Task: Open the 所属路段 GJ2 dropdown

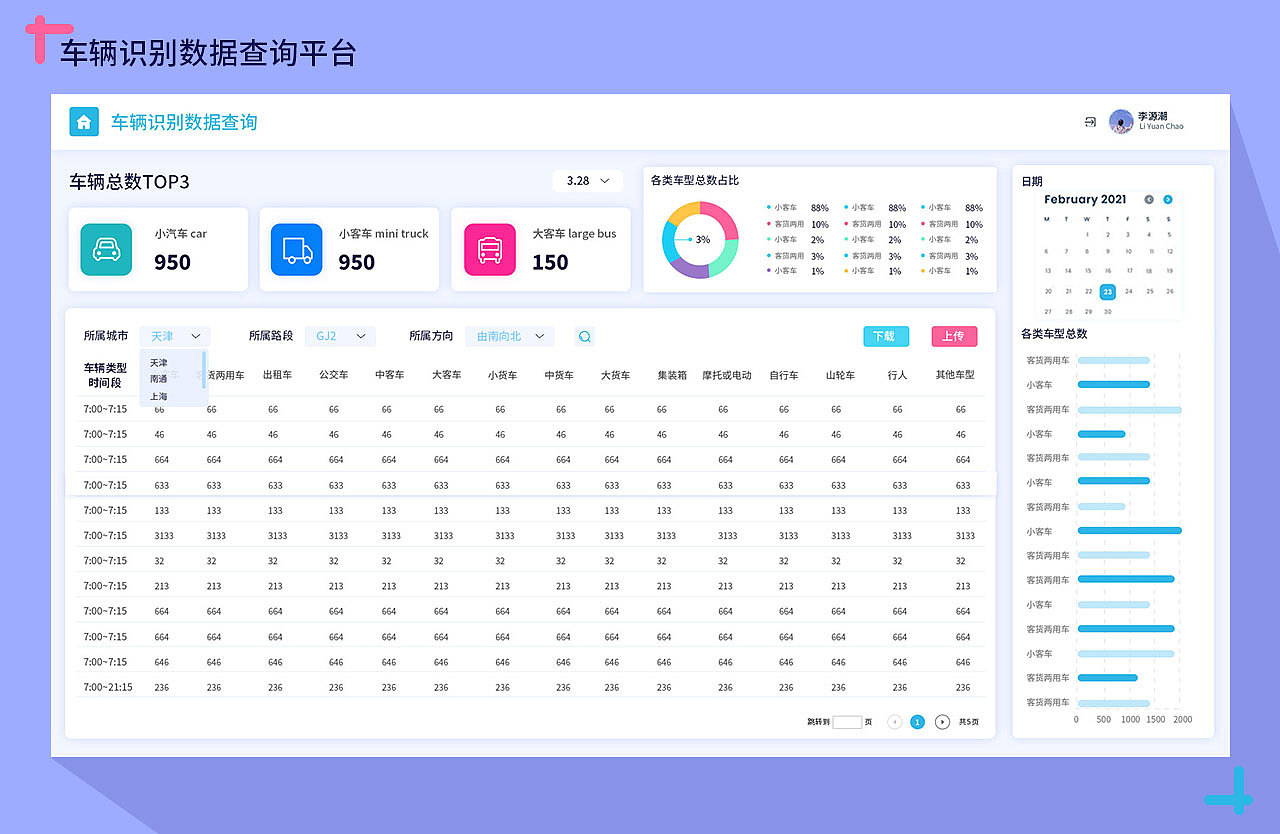Action: pyautogui.click(x=340, y=336)
